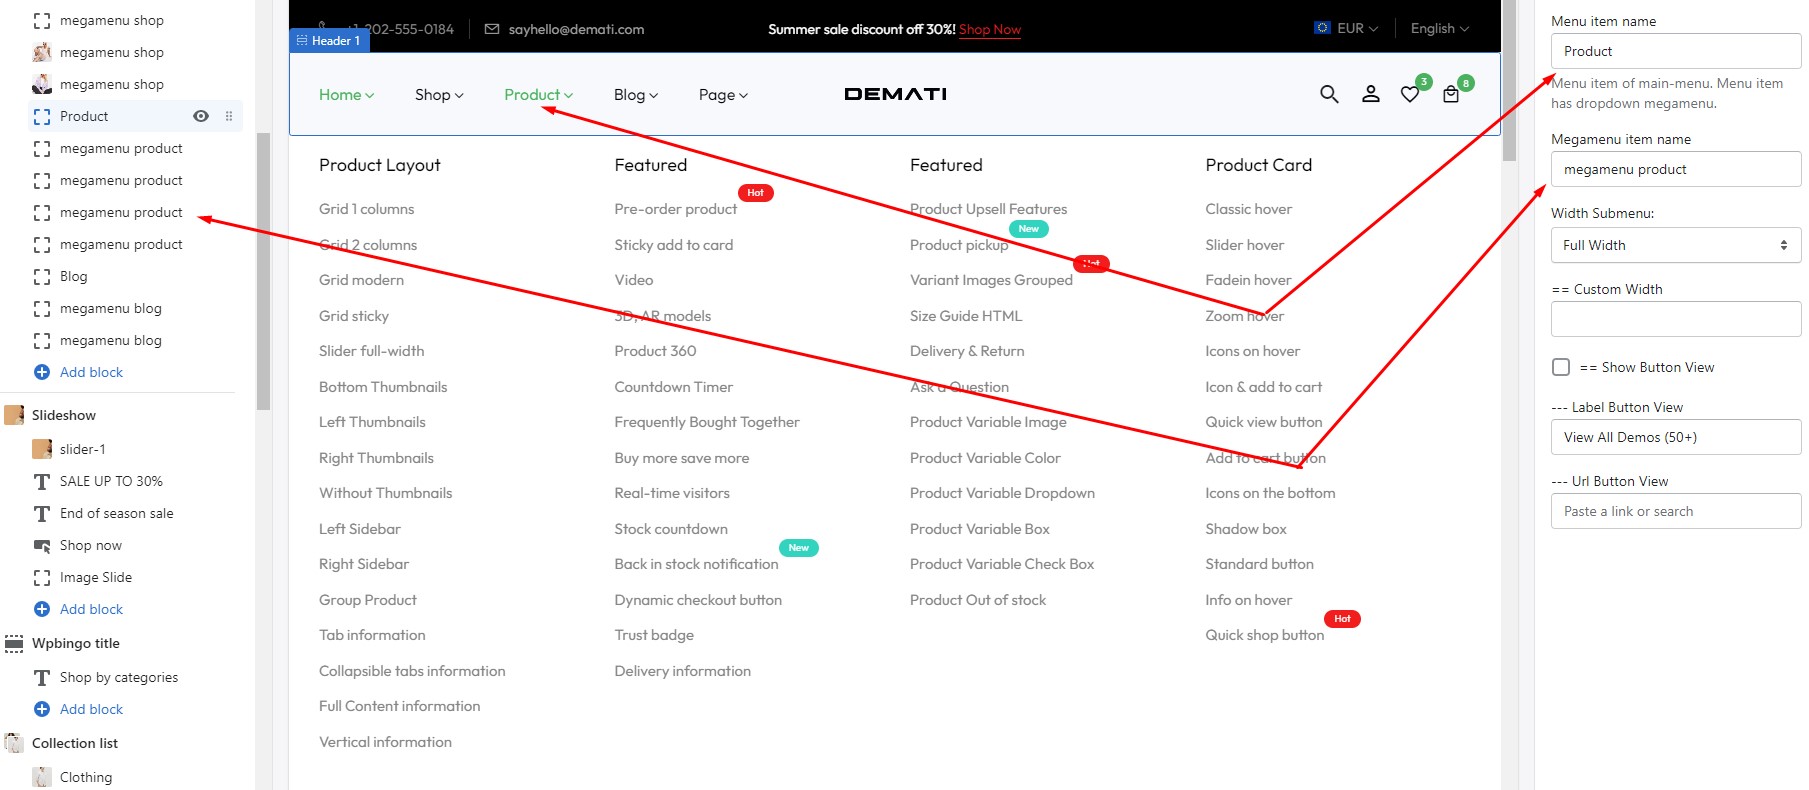Click the left sidebar vertical scrollbar

264,270
